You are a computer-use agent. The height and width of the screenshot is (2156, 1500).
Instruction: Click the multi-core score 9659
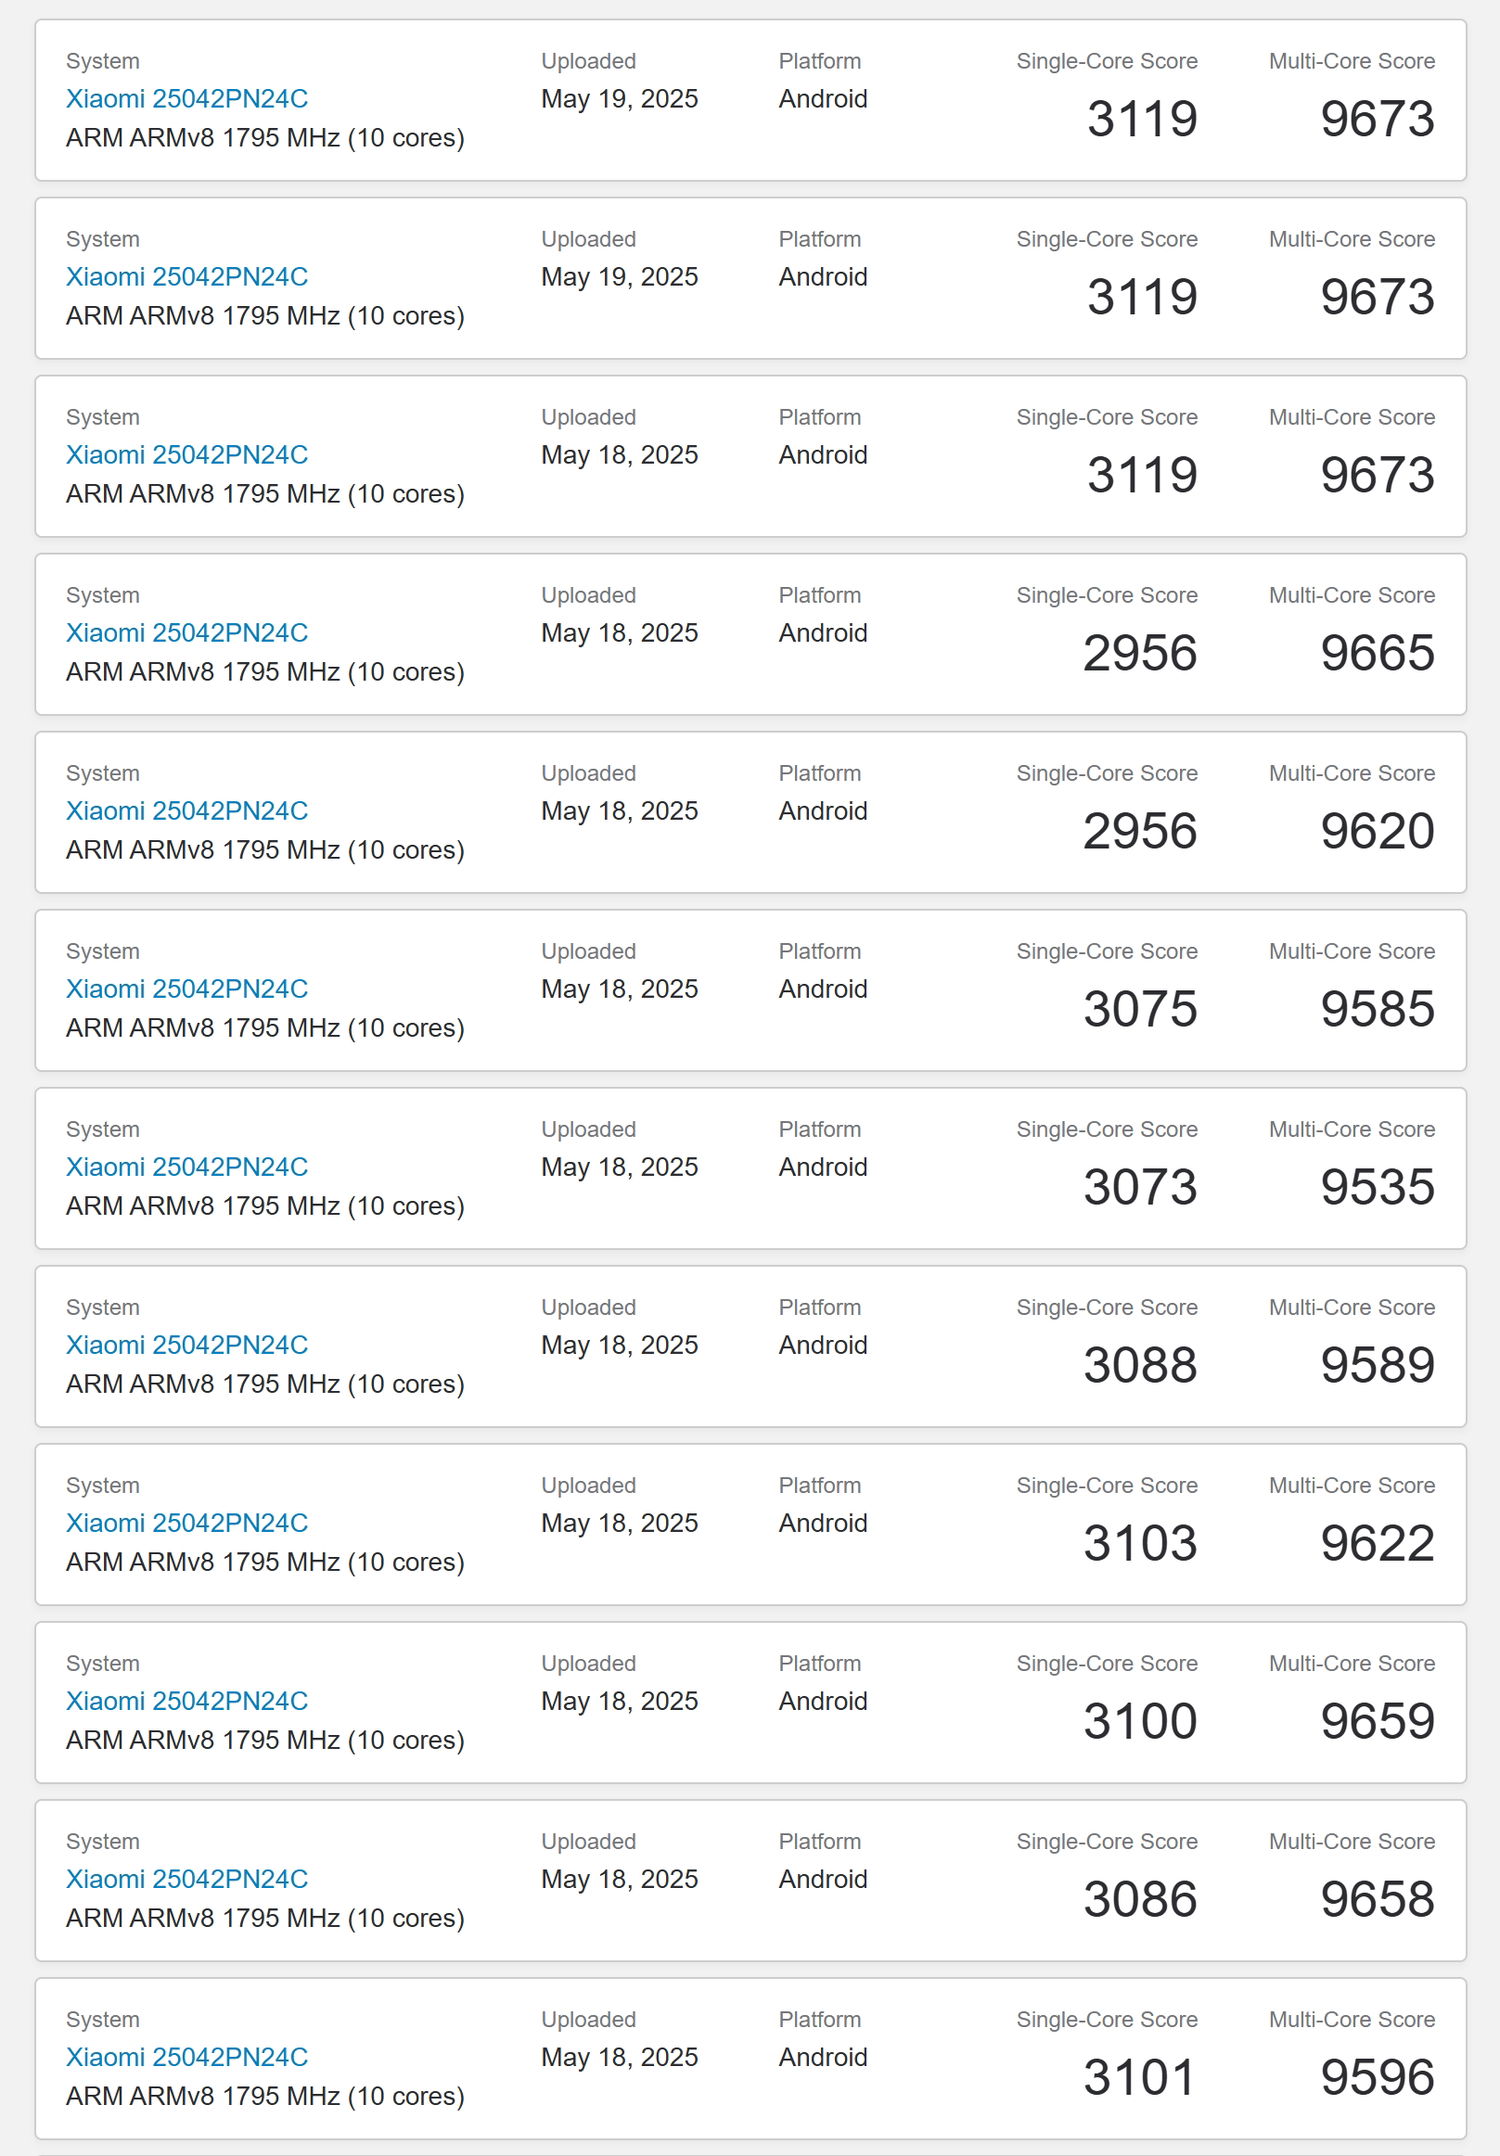(1377, 1721)
